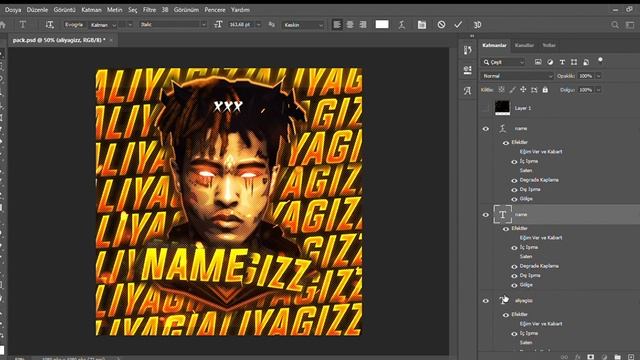Open the workspace switcher icon

coord(630,25)
